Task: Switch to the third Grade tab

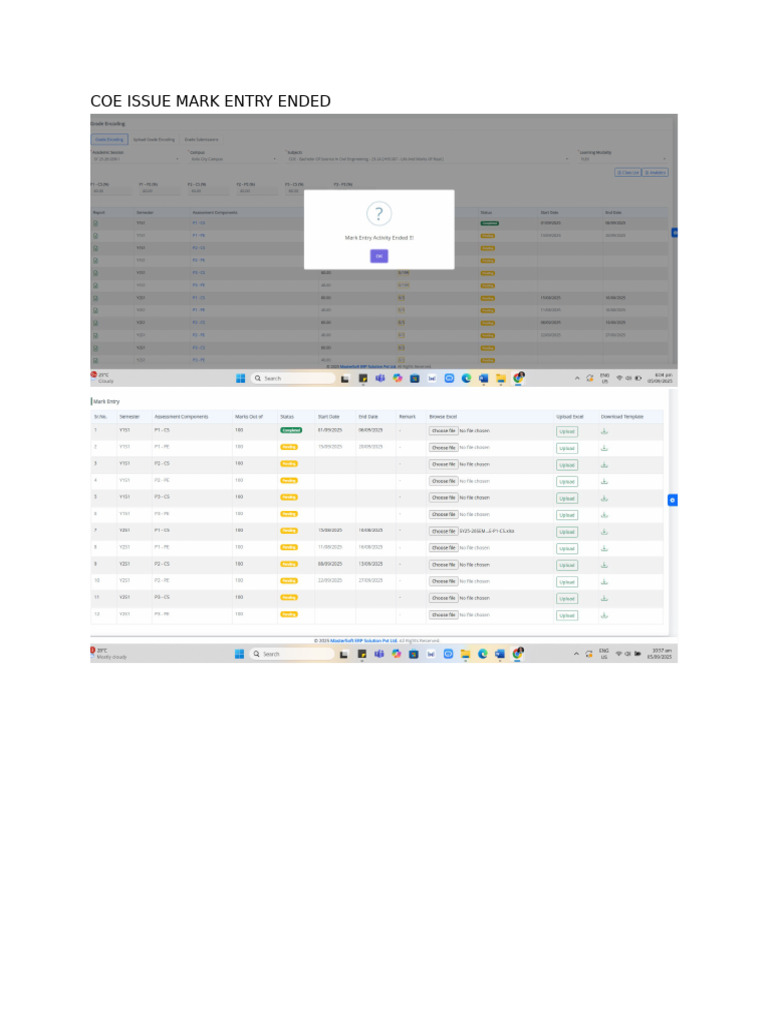Action: pyautogui.click(x=201, y=139)
